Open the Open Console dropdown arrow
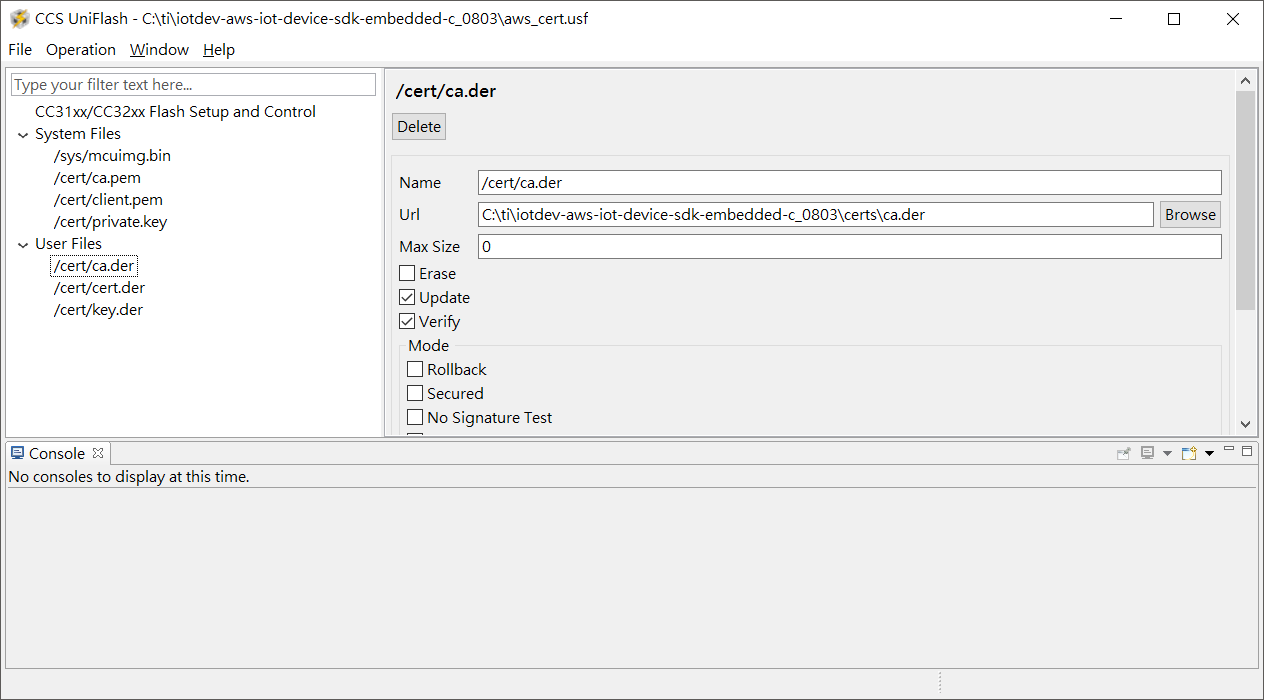1264x700 pixels. pos(1209,454)
